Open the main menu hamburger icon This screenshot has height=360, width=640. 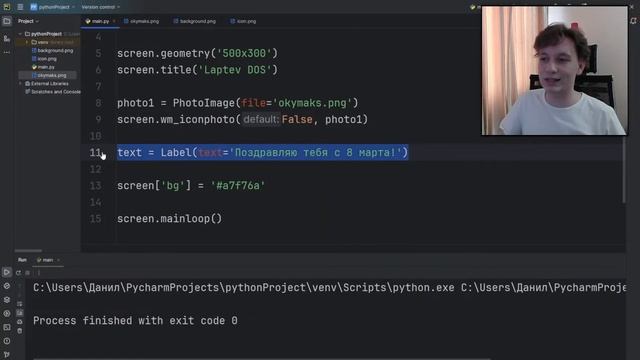20,7
